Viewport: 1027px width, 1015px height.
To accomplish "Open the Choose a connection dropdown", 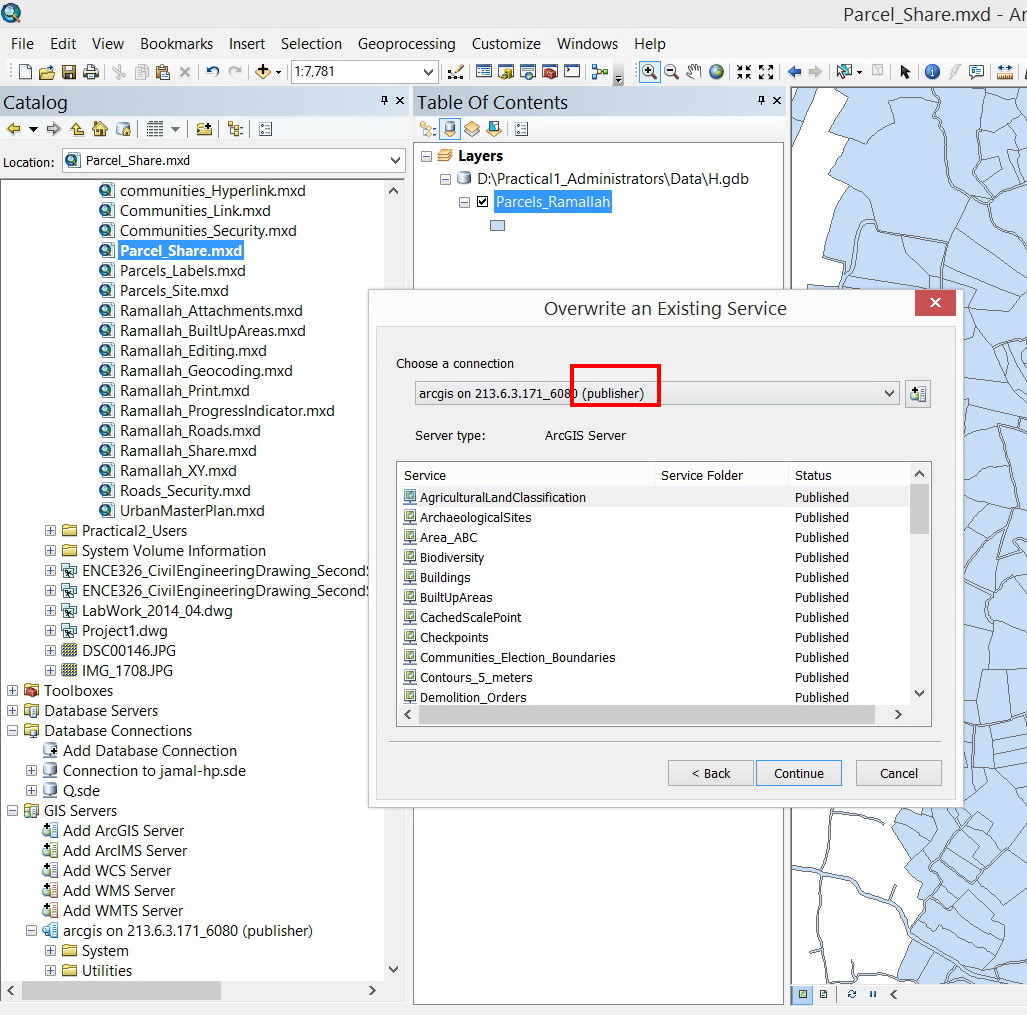I will pyautogui.click(x=889, y=394).
